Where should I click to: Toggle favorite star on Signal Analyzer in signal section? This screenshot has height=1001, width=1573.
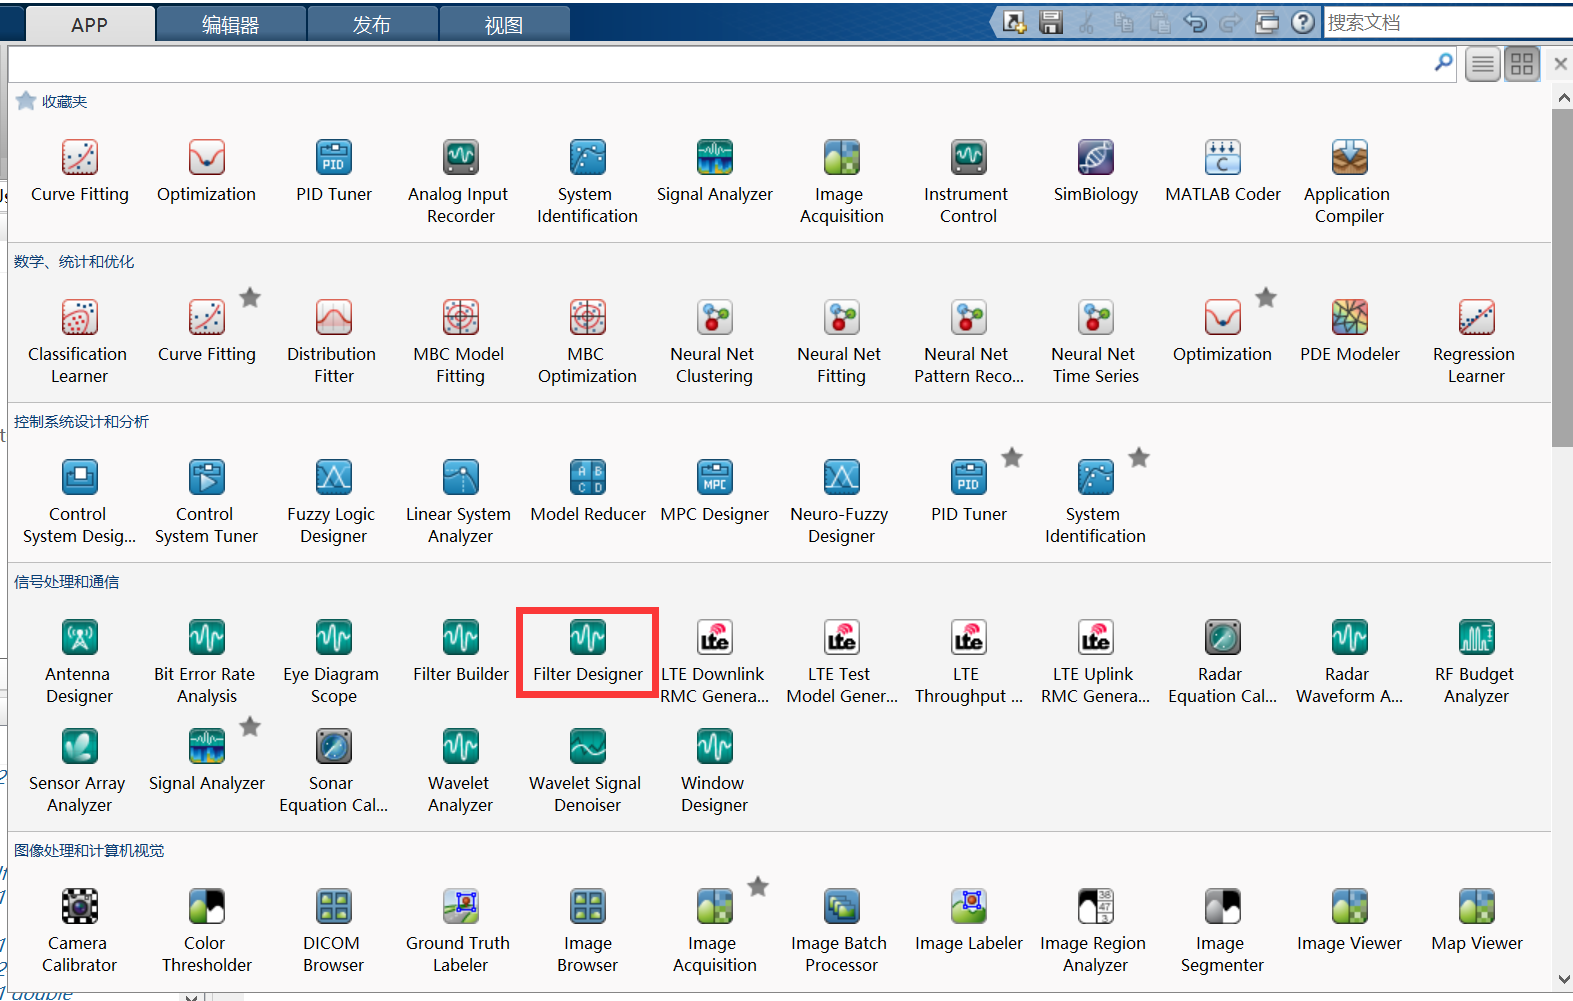(x=251, y=726)
